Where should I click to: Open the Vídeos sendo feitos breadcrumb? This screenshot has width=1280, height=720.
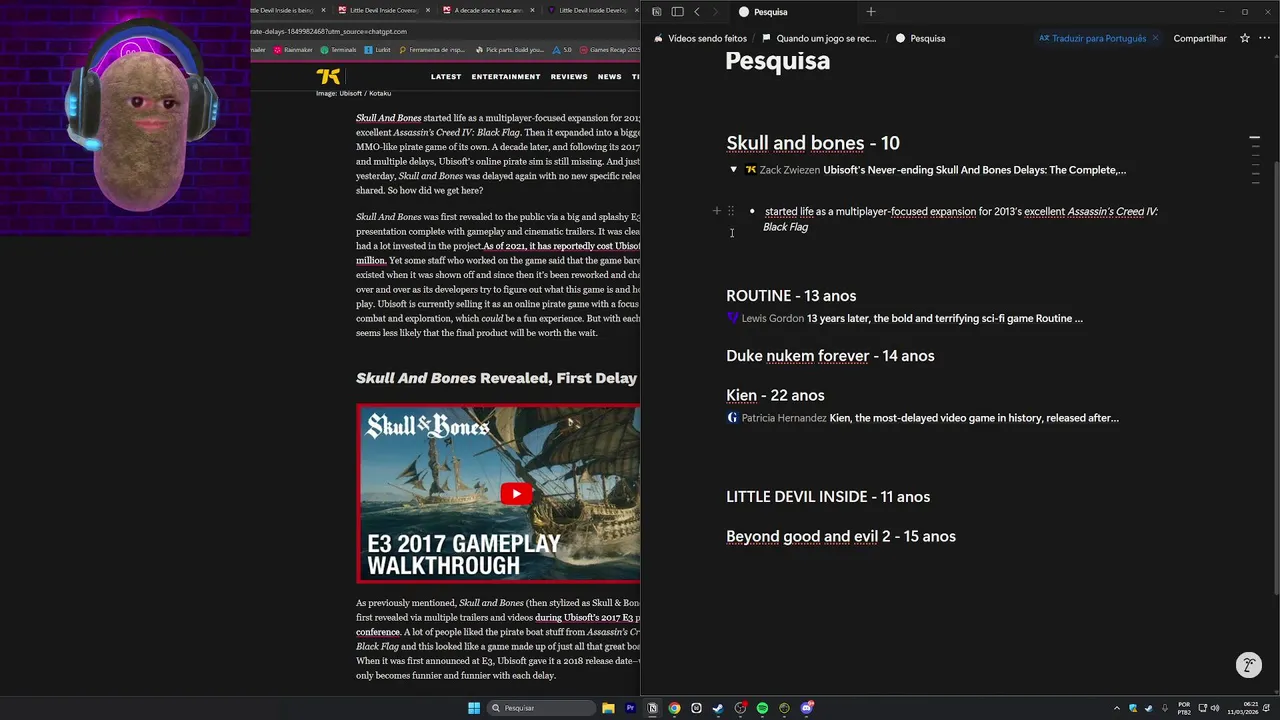click(700, 38)
